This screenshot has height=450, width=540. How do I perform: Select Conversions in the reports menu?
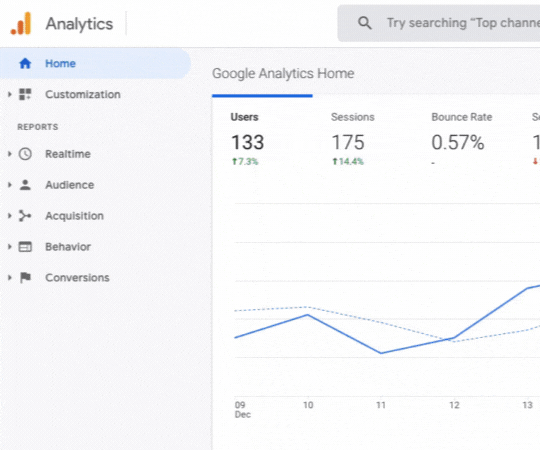click(77, 278)
